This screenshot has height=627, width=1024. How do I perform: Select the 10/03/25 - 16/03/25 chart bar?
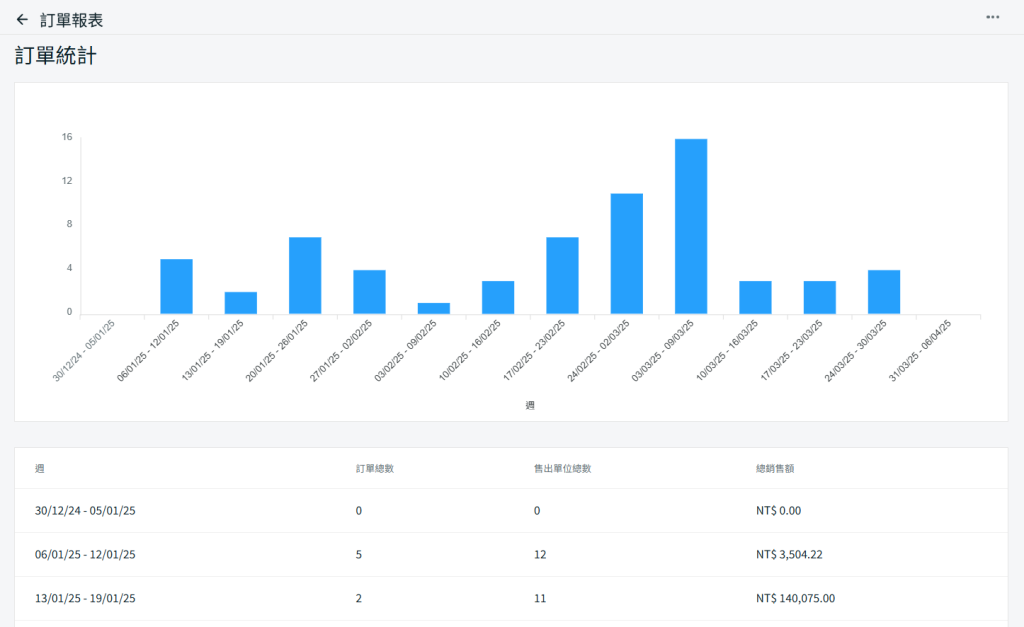(x=756, y=298)
